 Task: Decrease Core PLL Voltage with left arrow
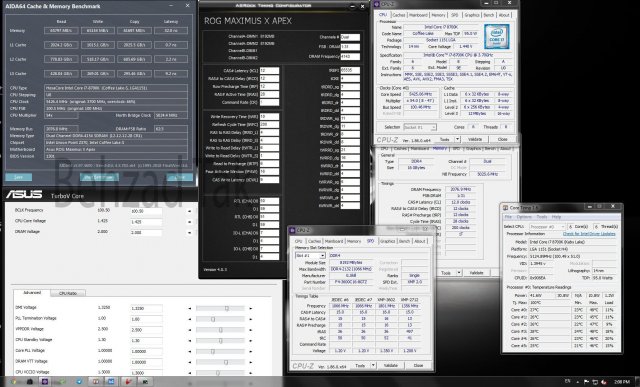coord(190,351)
